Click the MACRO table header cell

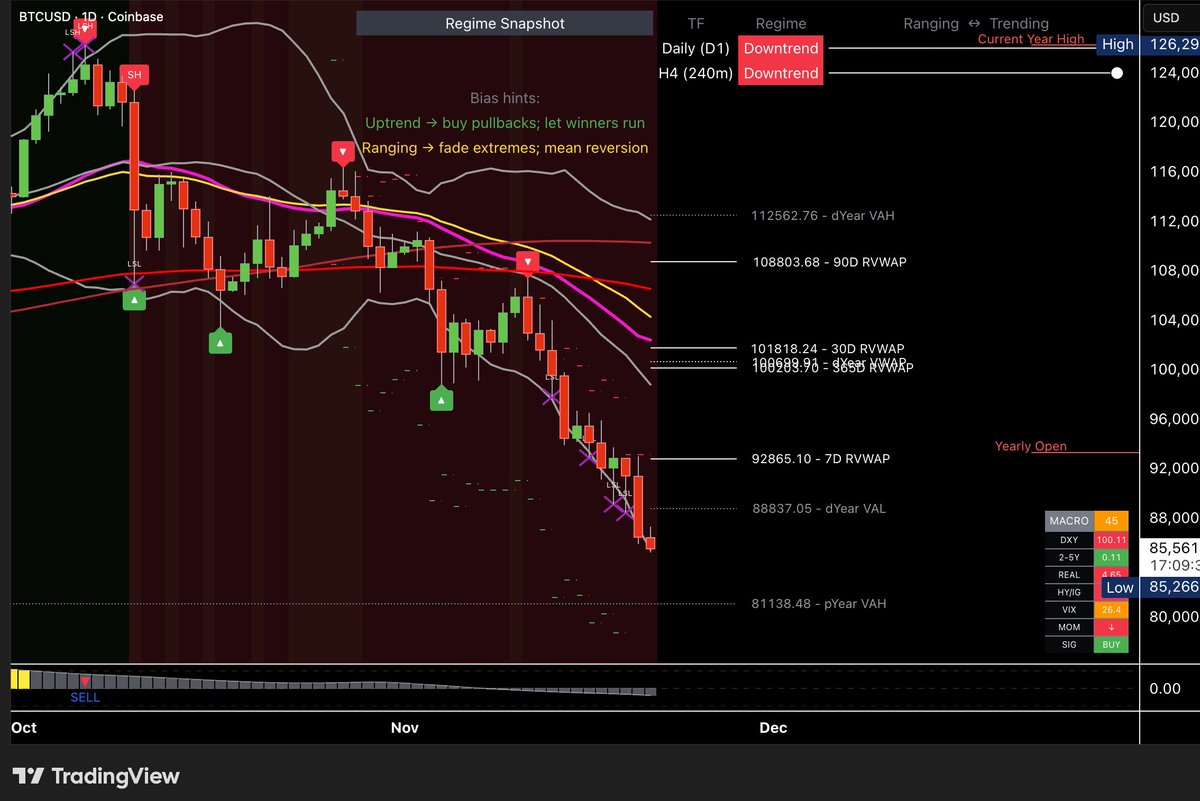pyautogui.click(x=1069, y=521)
